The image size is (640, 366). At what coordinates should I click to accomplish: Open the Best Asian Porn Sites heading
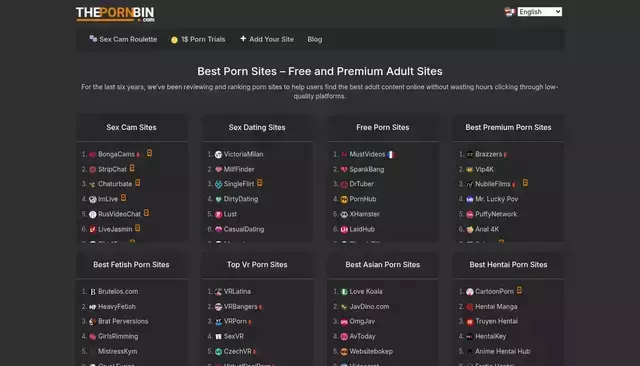click(382, 264)
